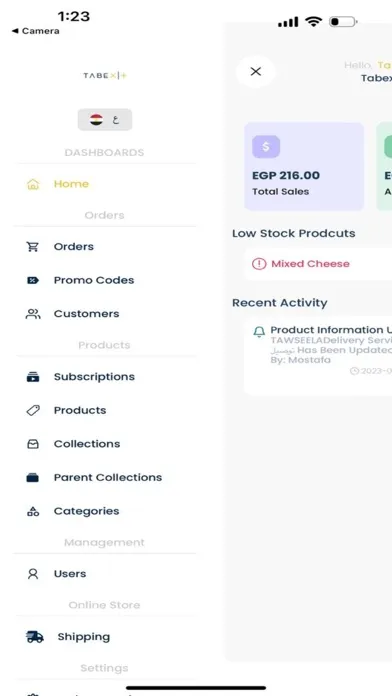Tap the TABEX logo
Image resolution: width=392 pixels, height=696 pixels.
pos(105,75)
